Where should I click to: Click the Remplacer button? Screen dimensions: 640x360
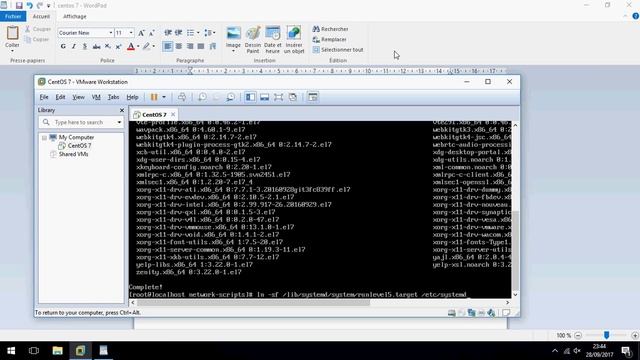(330, 40)
